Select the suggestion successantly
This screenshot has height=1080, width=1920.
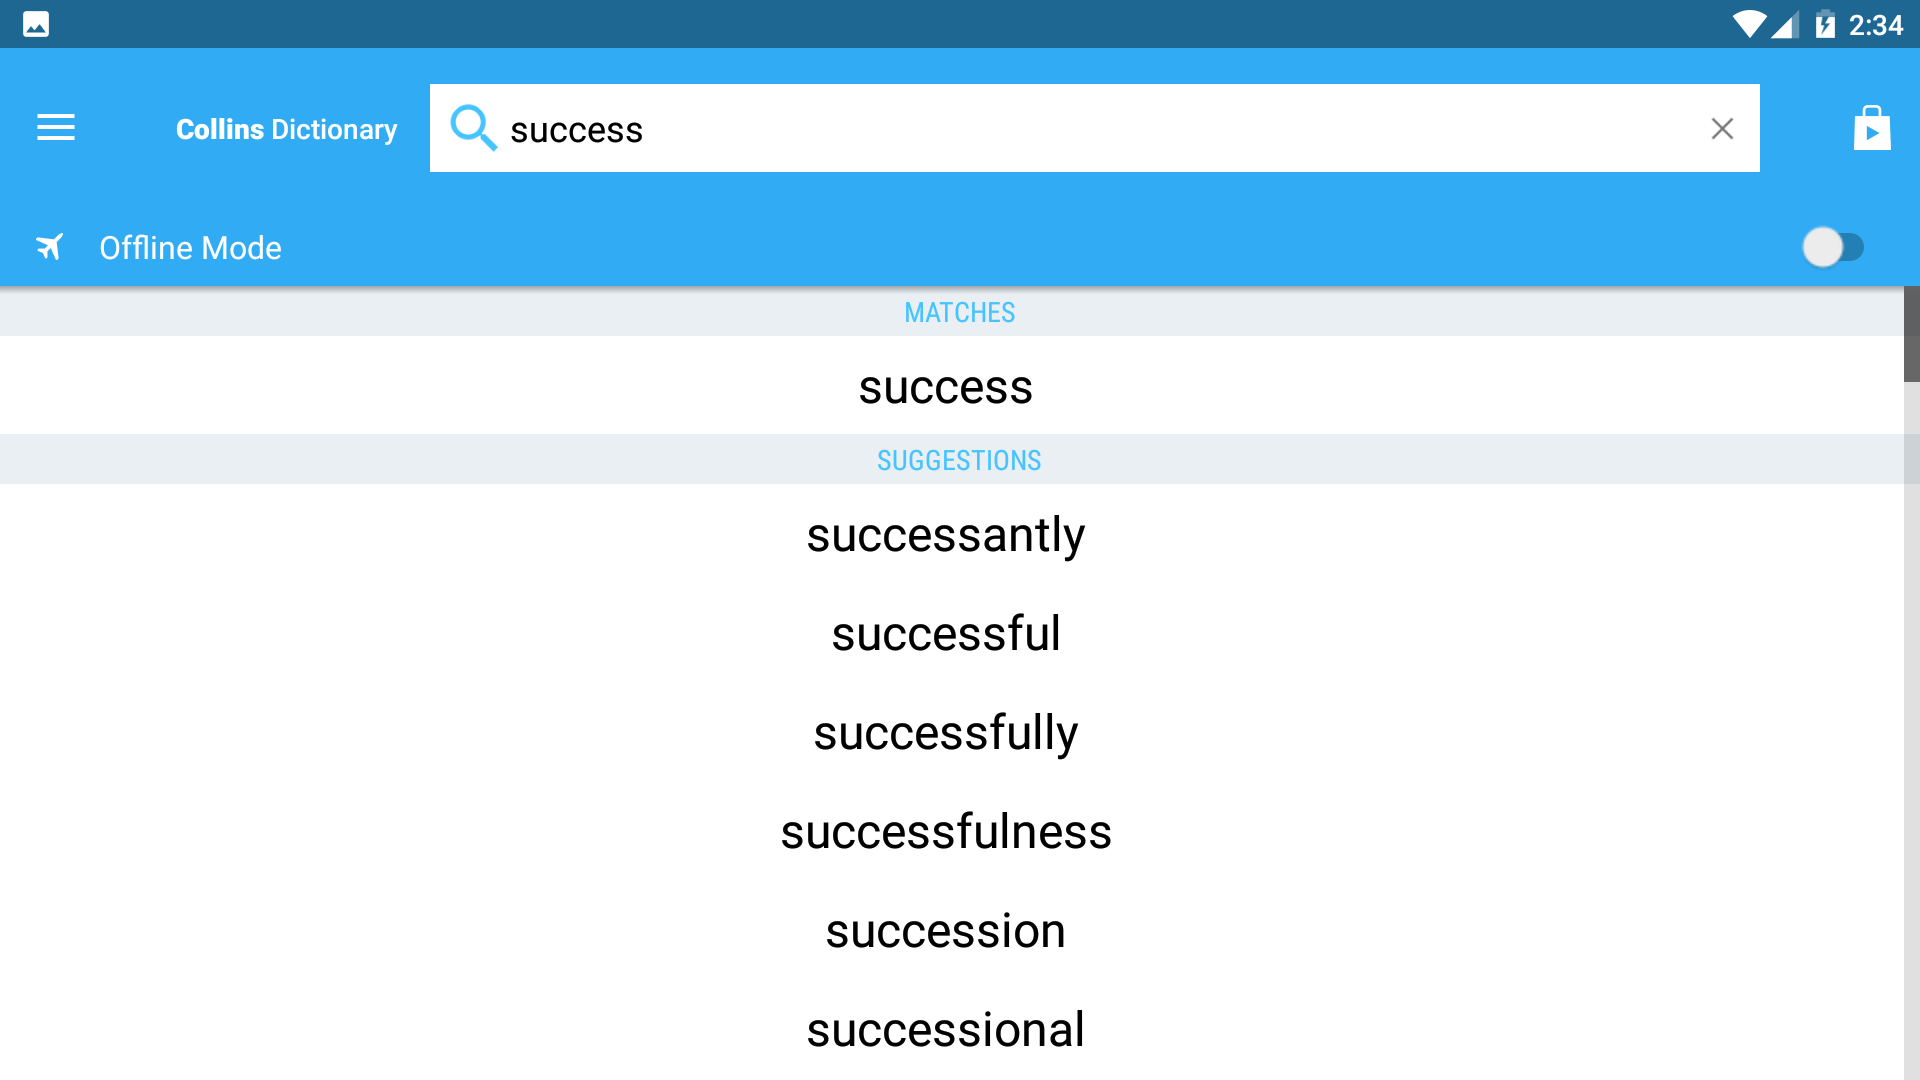coord(952,534)
